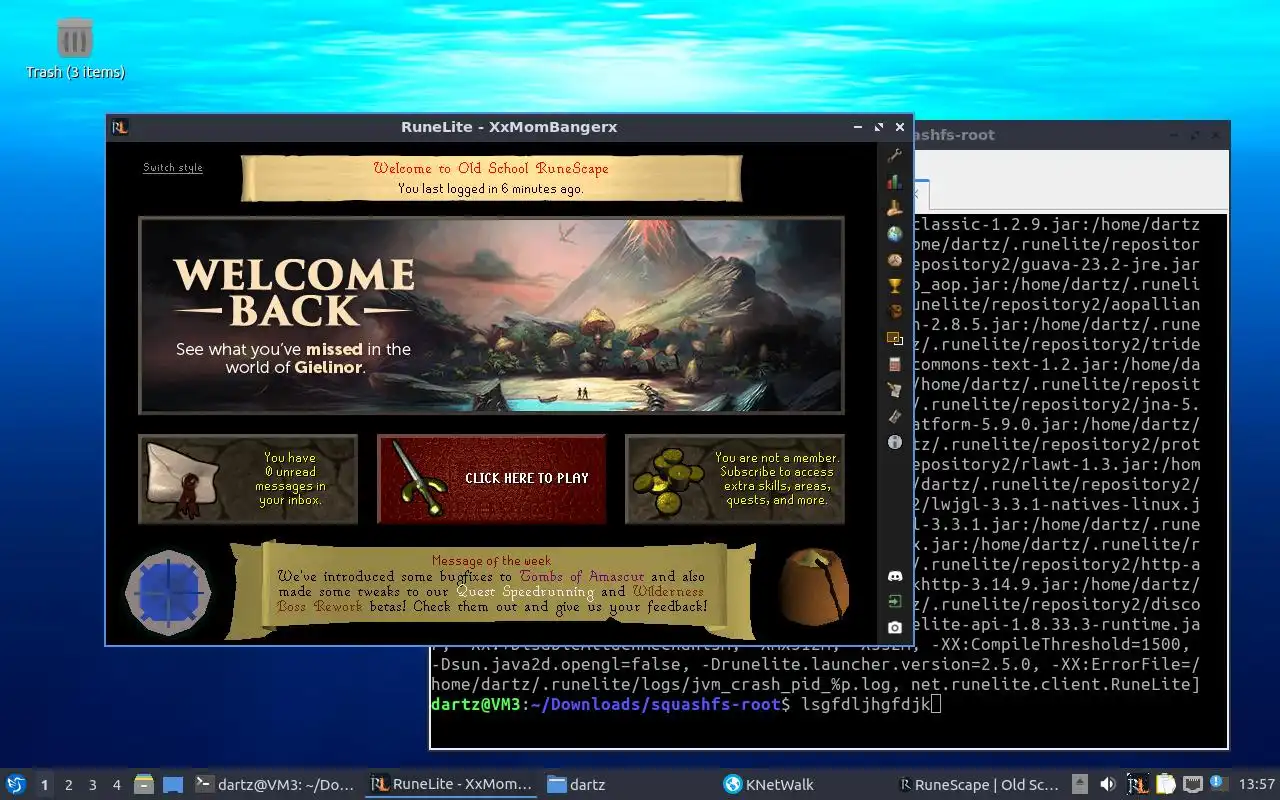1280x800 pixels.
Task: Click the RuneLite tray icon
Action: pos(1137,785)
